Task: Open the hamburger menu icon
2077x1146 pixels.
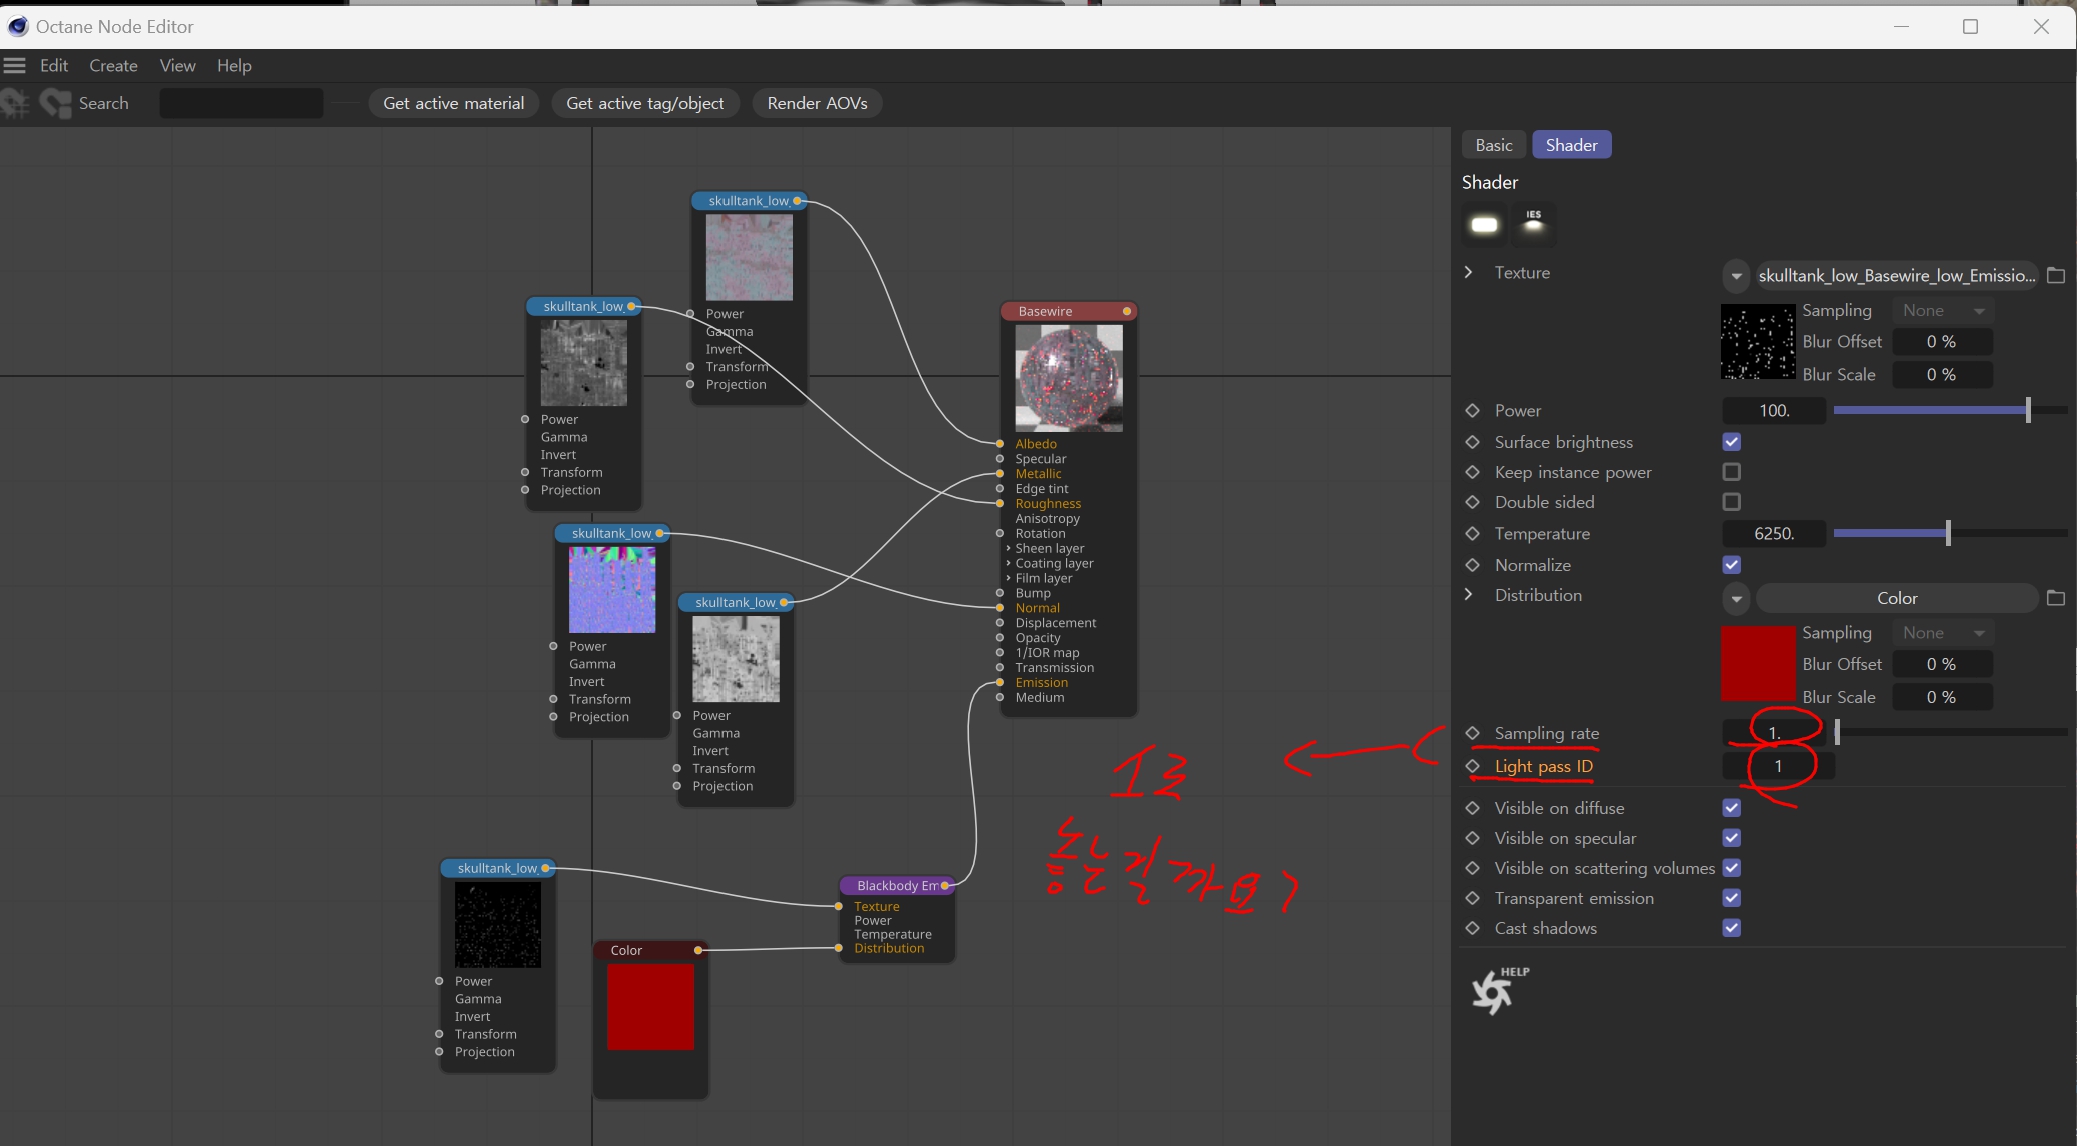Action: (x=14, y=66)
